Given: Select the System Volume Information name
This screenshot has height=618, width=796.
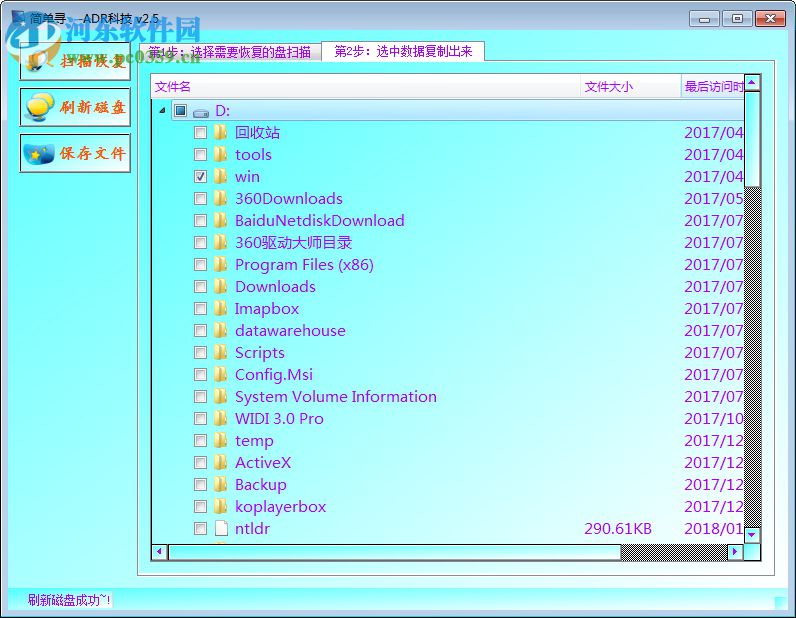Looking at the screenshot, I should [x=336, y=397].
